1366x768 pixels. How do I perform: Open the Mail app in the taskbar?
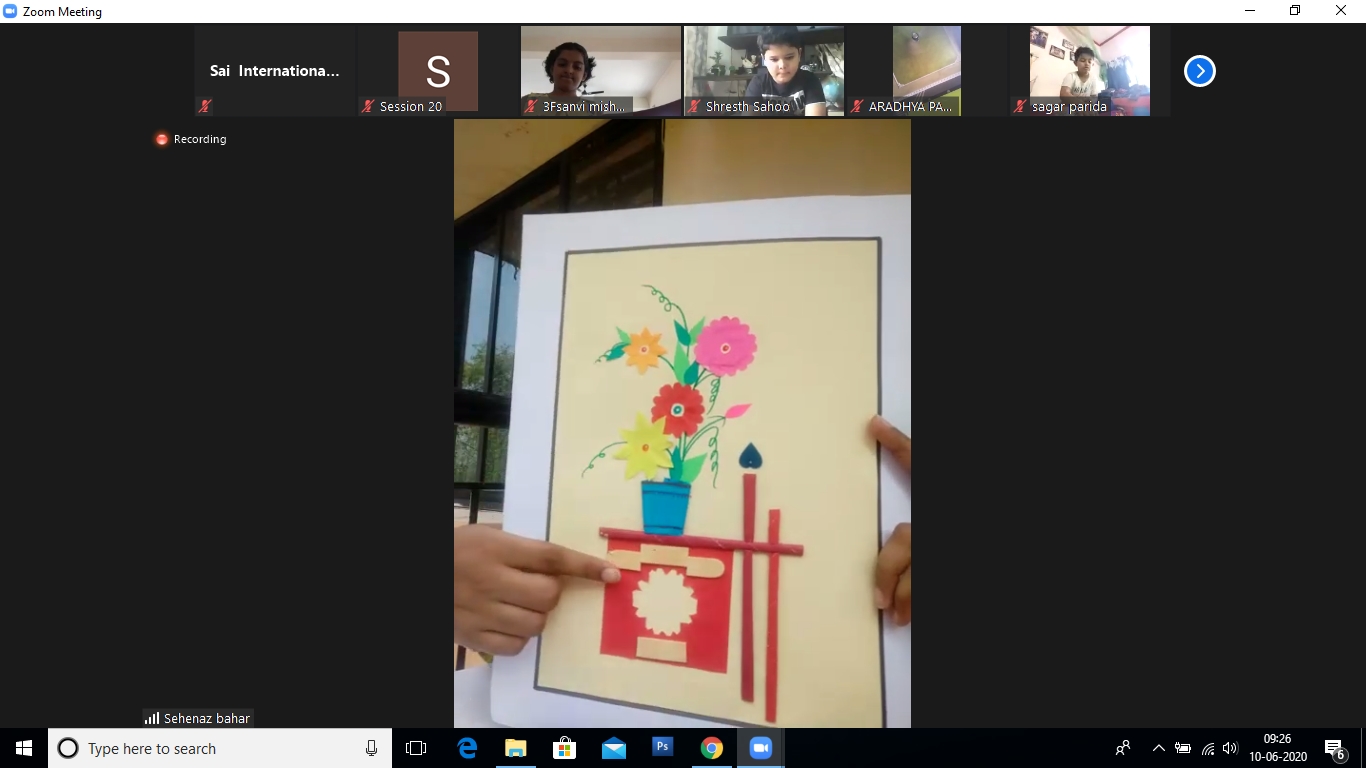coord(613,748)
